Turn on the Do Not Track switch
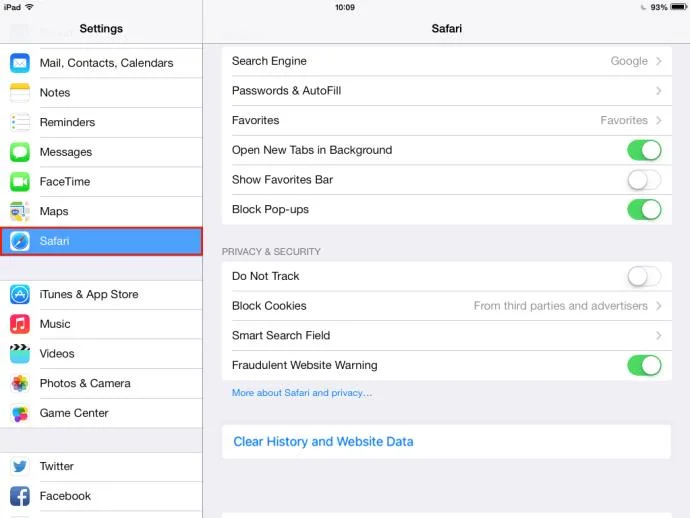 [644, 276]
